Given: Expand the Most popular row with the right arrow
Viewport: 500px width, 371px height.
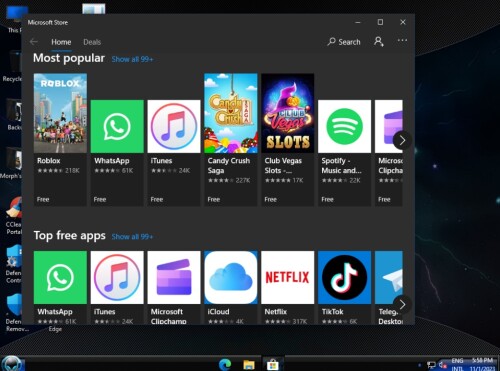Looking at the screenshot, I should click(x=402, y=140).
